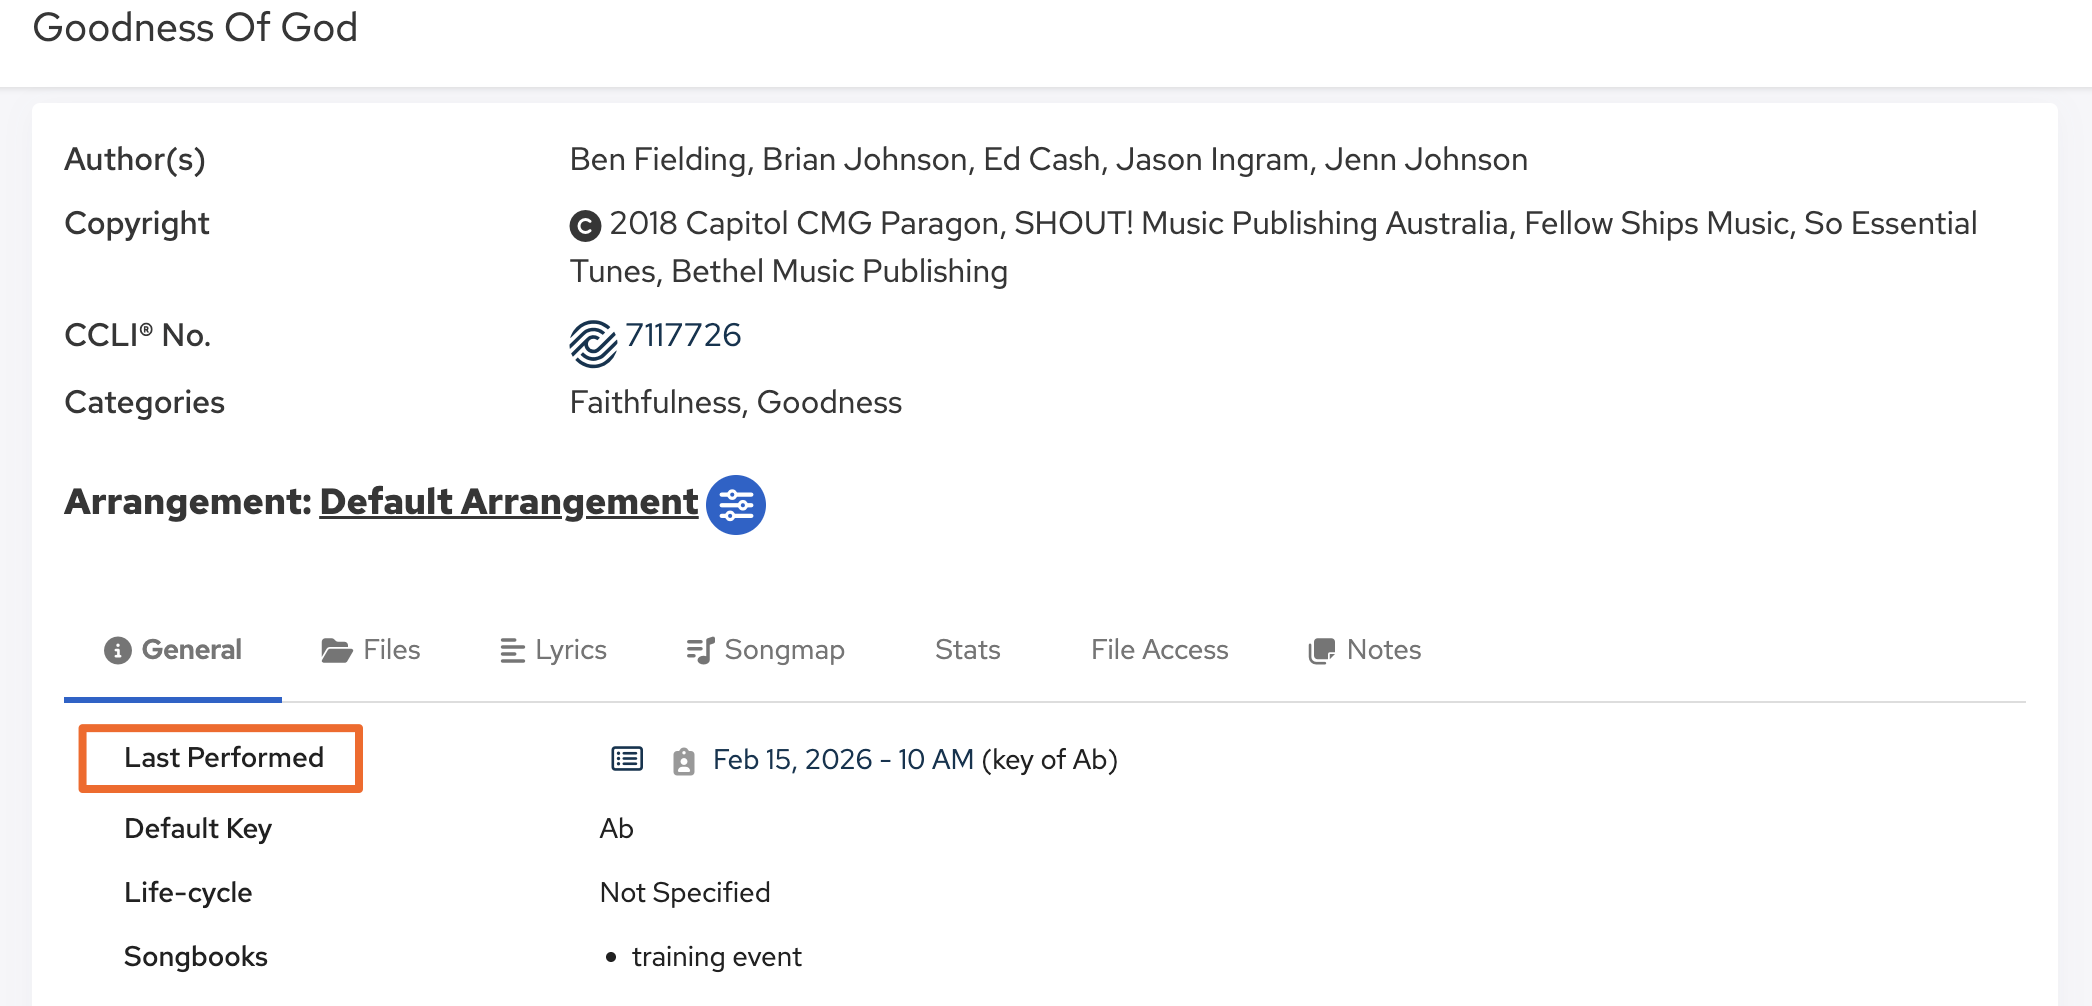Open the arrangement settings sliders icon
Image resolution: width=2092 pixels, height=1006 pixels.
(x=736, y=505)
